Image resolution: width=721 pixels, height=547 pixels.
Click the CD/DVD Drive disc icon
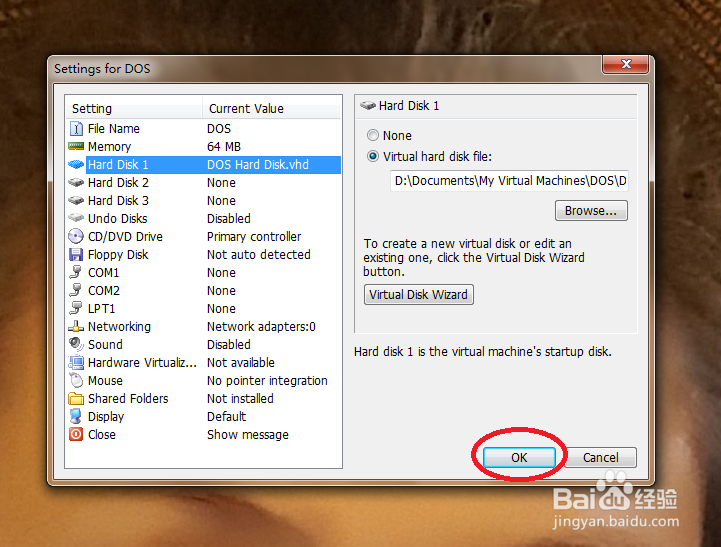[x=76, y=236]
